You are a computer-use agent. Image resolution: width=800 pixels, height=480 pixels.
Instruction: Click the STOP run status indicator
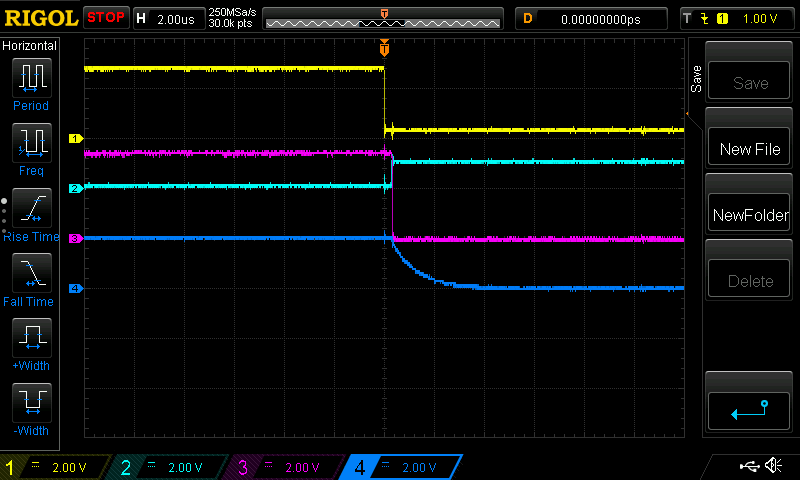106,18
